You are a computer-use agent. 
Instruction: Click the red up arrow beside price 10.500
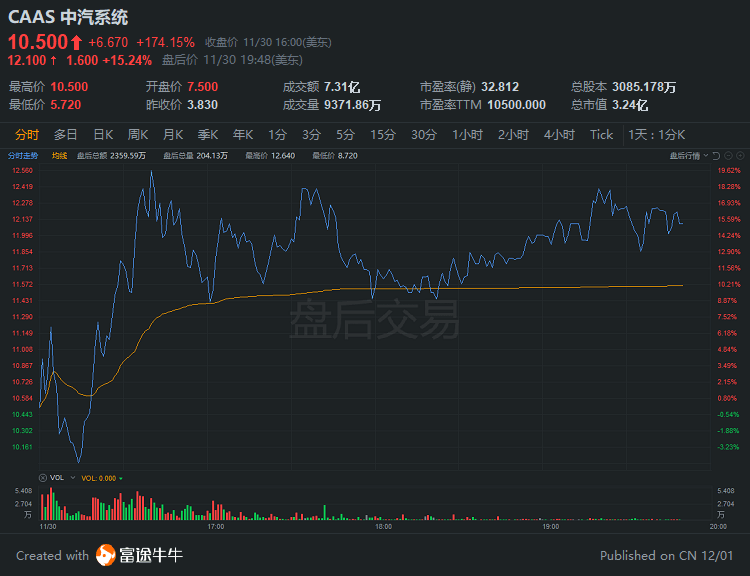(x=77, y=42)
